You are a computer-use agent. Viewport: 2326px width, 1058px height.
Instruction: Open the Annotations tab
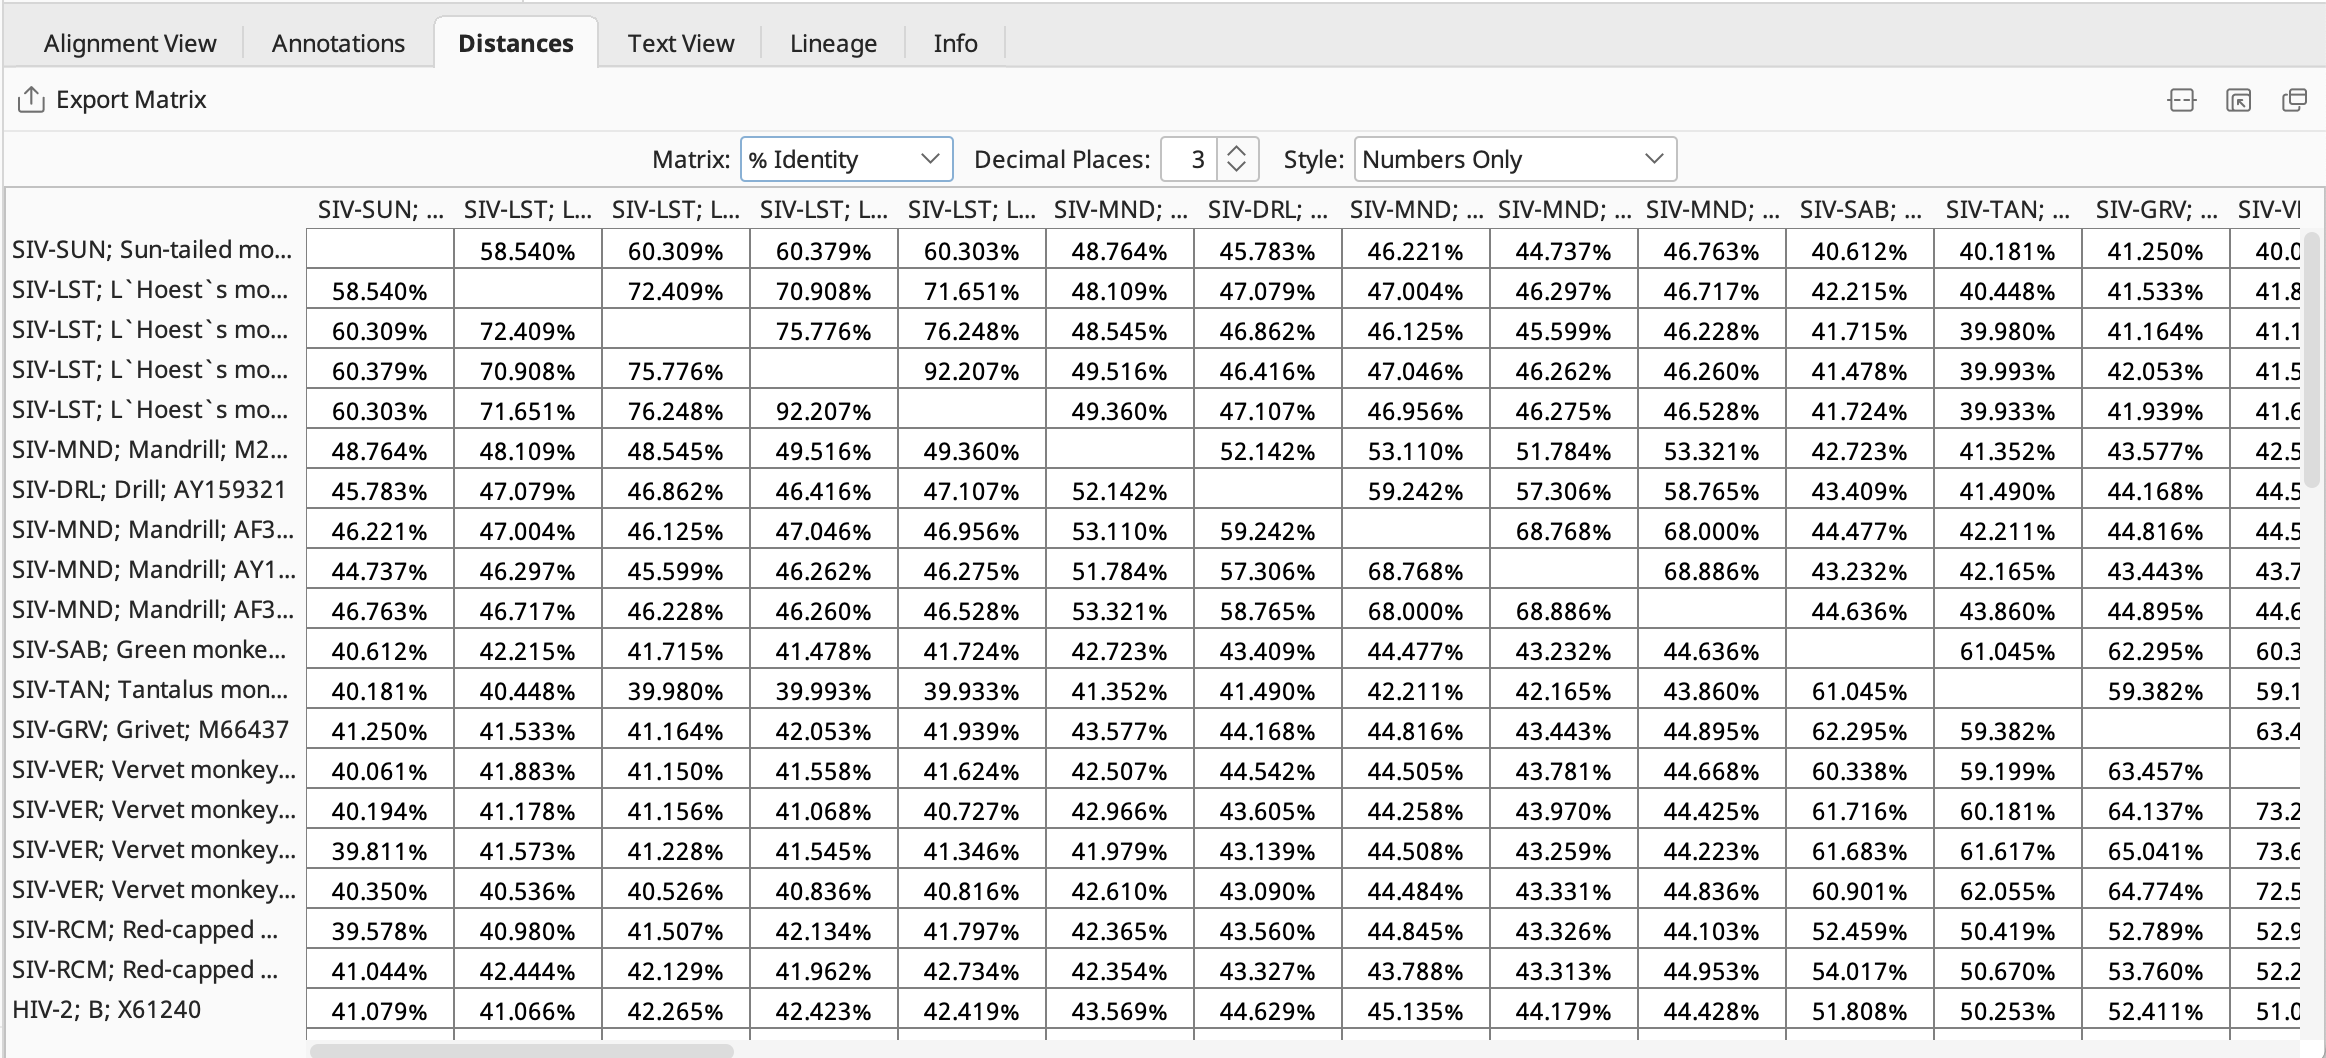(x=338, y=43)
